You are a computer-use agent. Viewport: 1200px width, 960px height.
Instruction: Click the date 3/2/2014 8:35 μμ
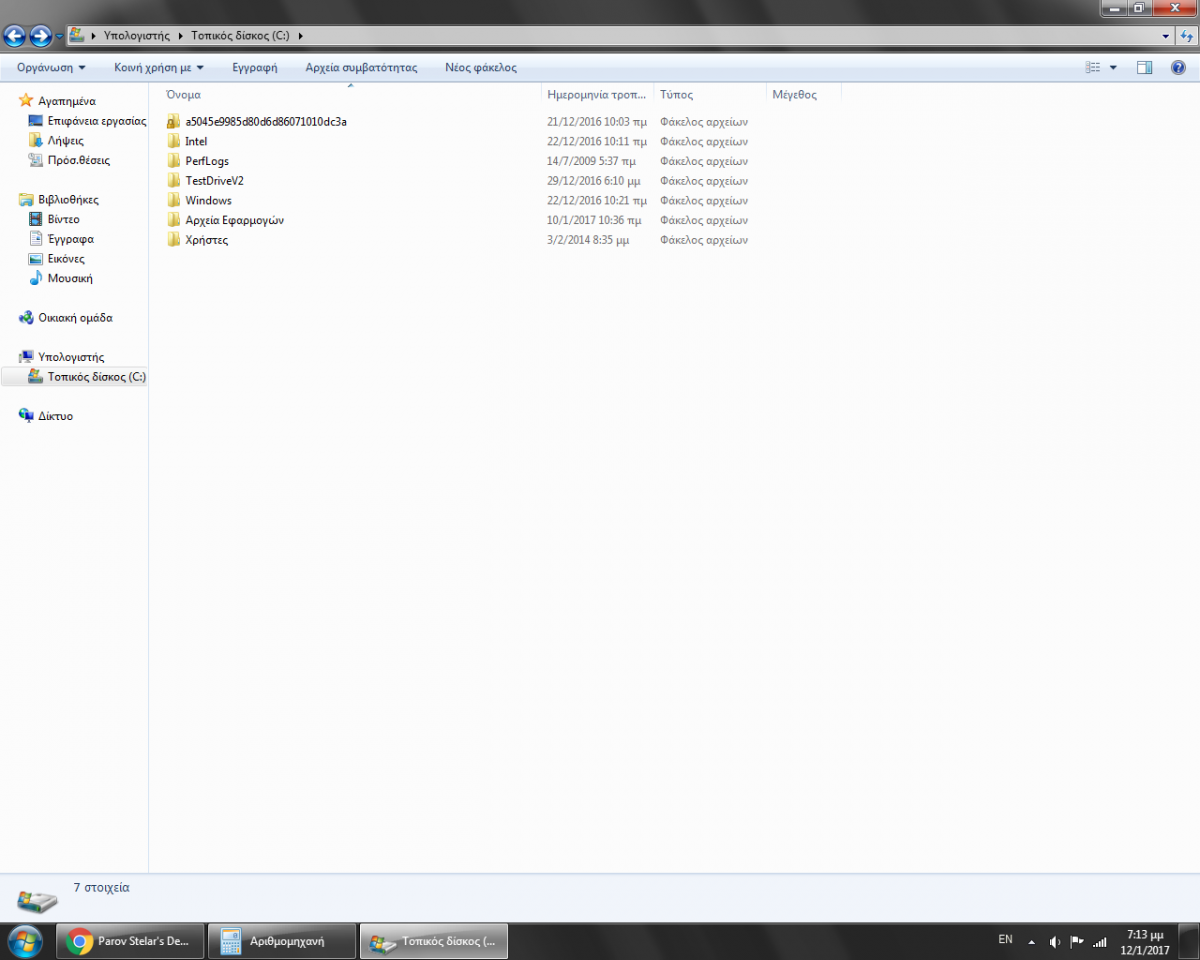588,240
